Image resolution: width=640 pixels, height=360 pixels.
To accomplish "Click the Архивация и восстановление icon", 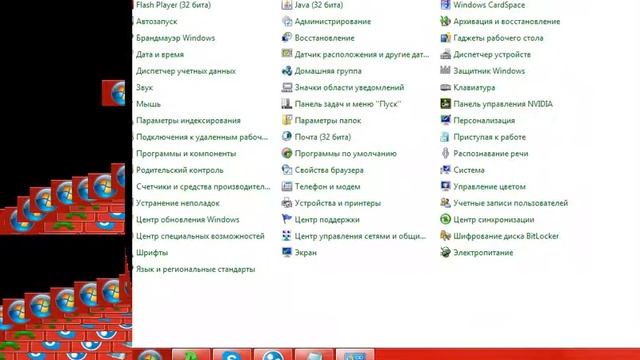I will click(x=445, y=21).
